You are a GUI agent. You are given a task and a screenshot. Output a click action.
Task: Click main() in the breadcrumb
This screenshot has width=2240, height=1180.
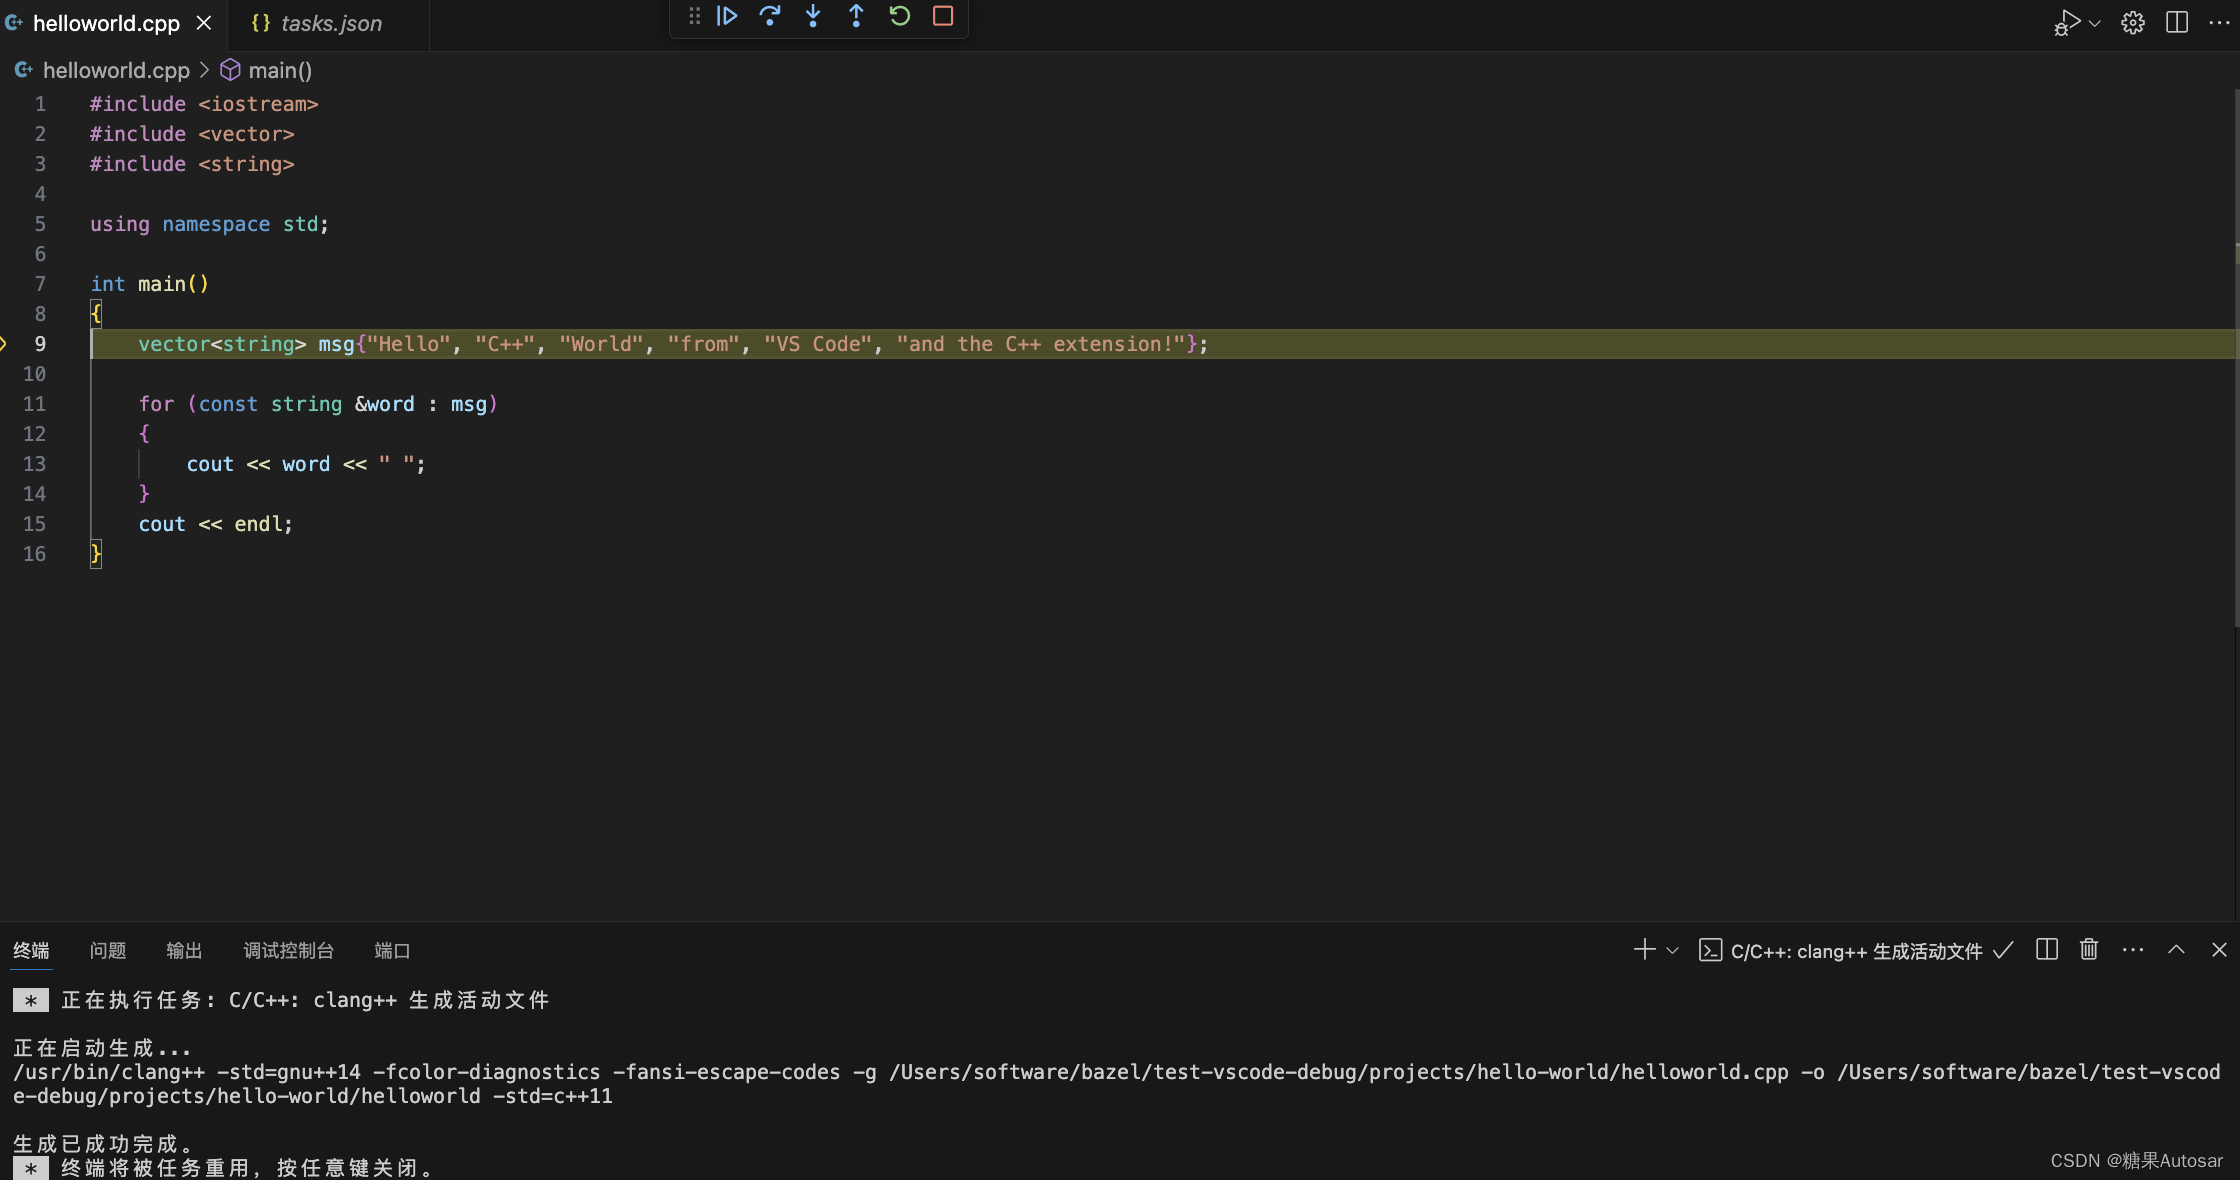[280, 70]
